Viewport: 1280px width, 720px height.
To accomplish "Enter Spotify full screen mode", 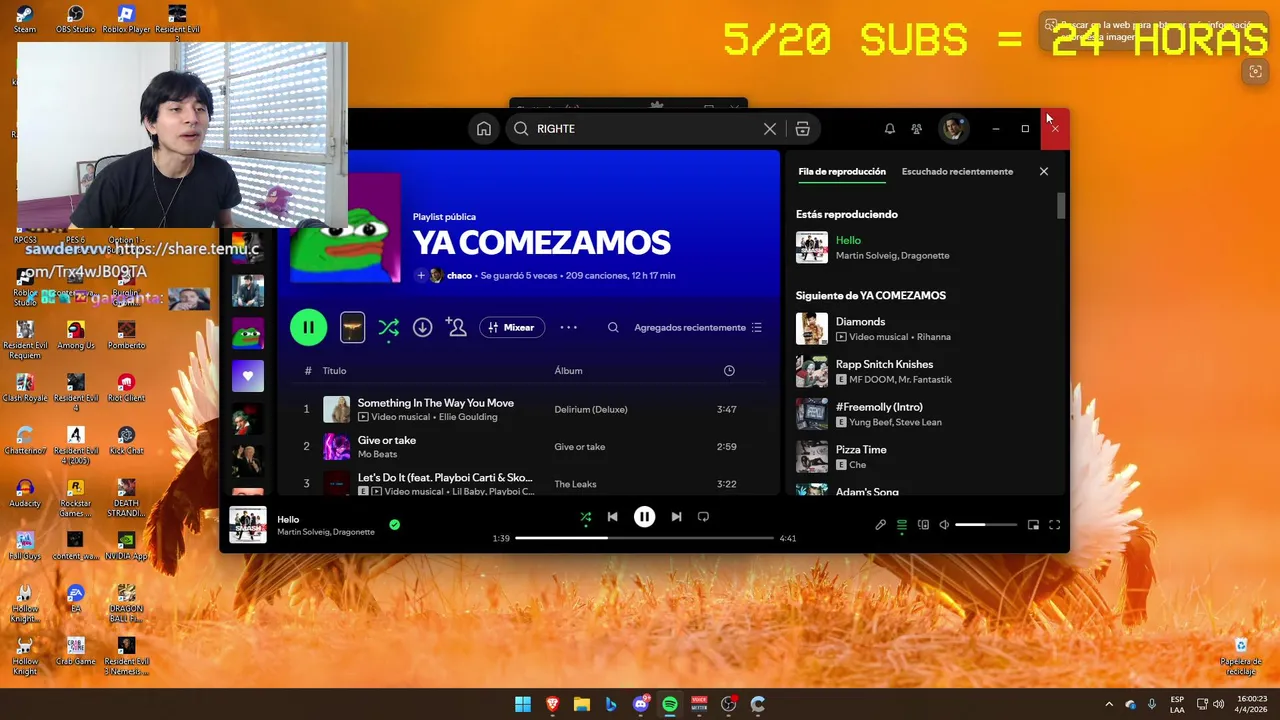I will point(1054,525).
